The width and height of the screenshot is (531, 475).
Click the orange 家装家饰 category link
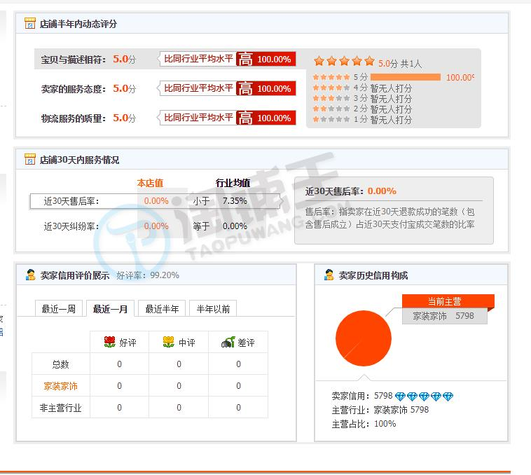(x=61, y=386)
